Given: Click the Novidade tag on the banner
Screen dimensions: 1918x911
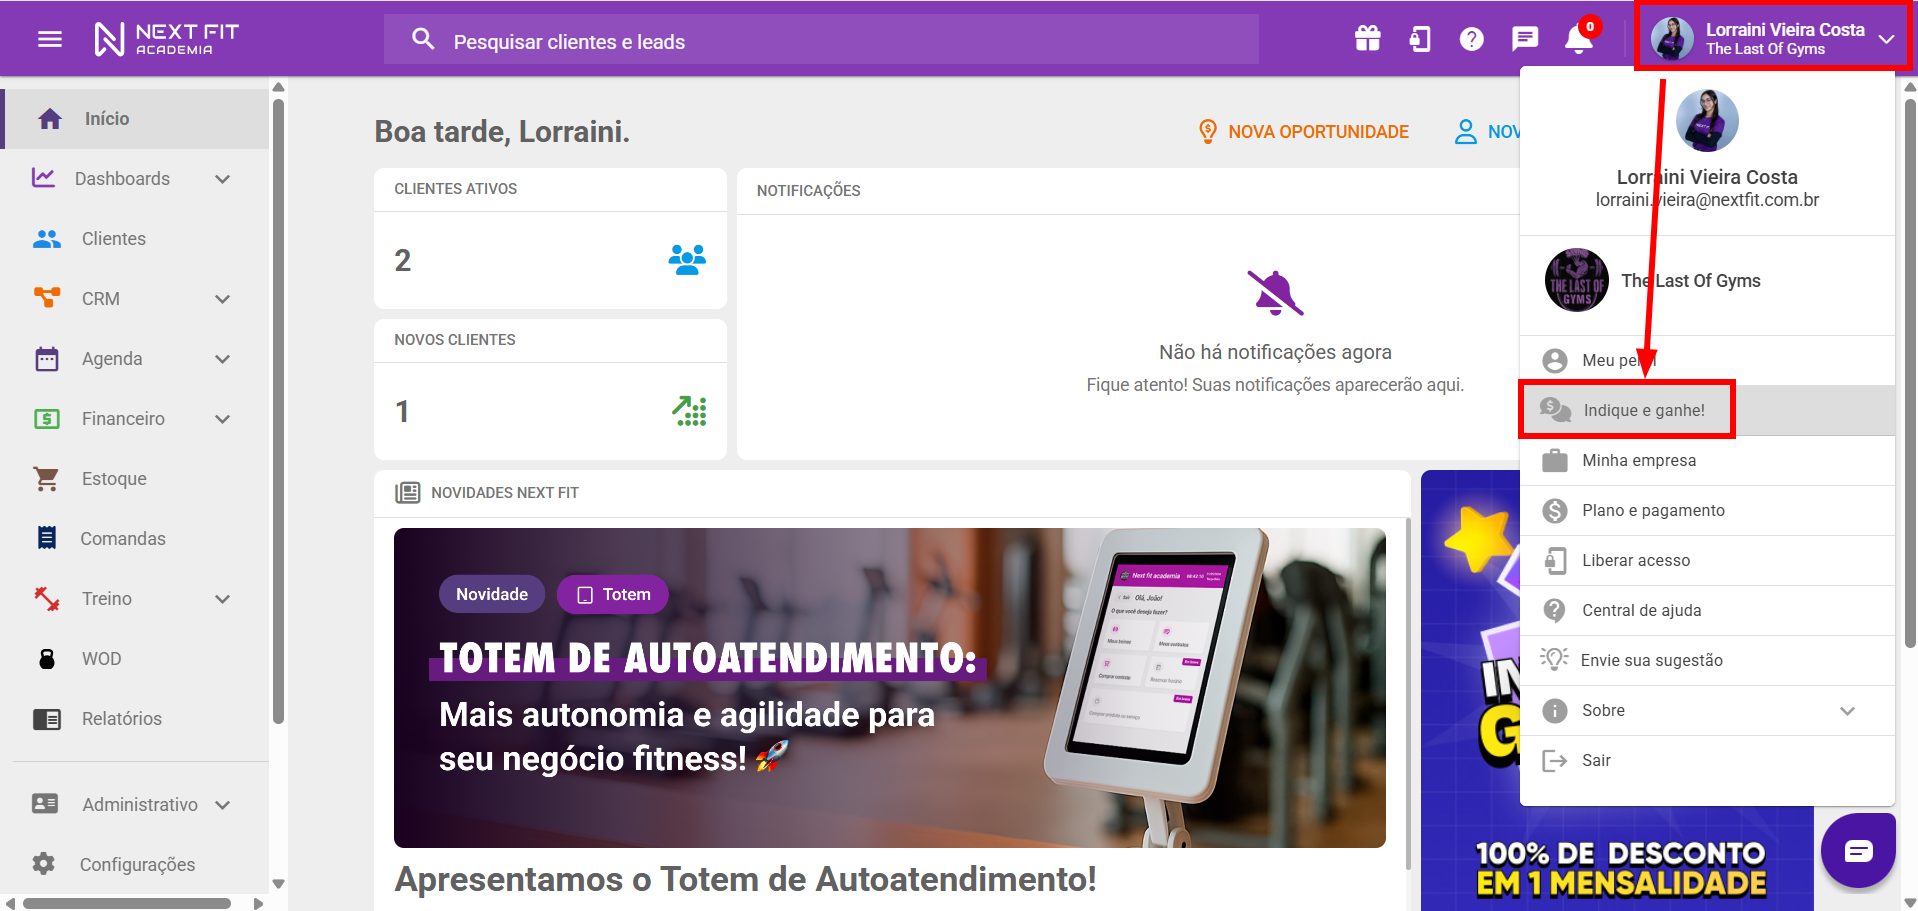Looking at the screenshot, I should pyautogui.click(x=491, y=594).
